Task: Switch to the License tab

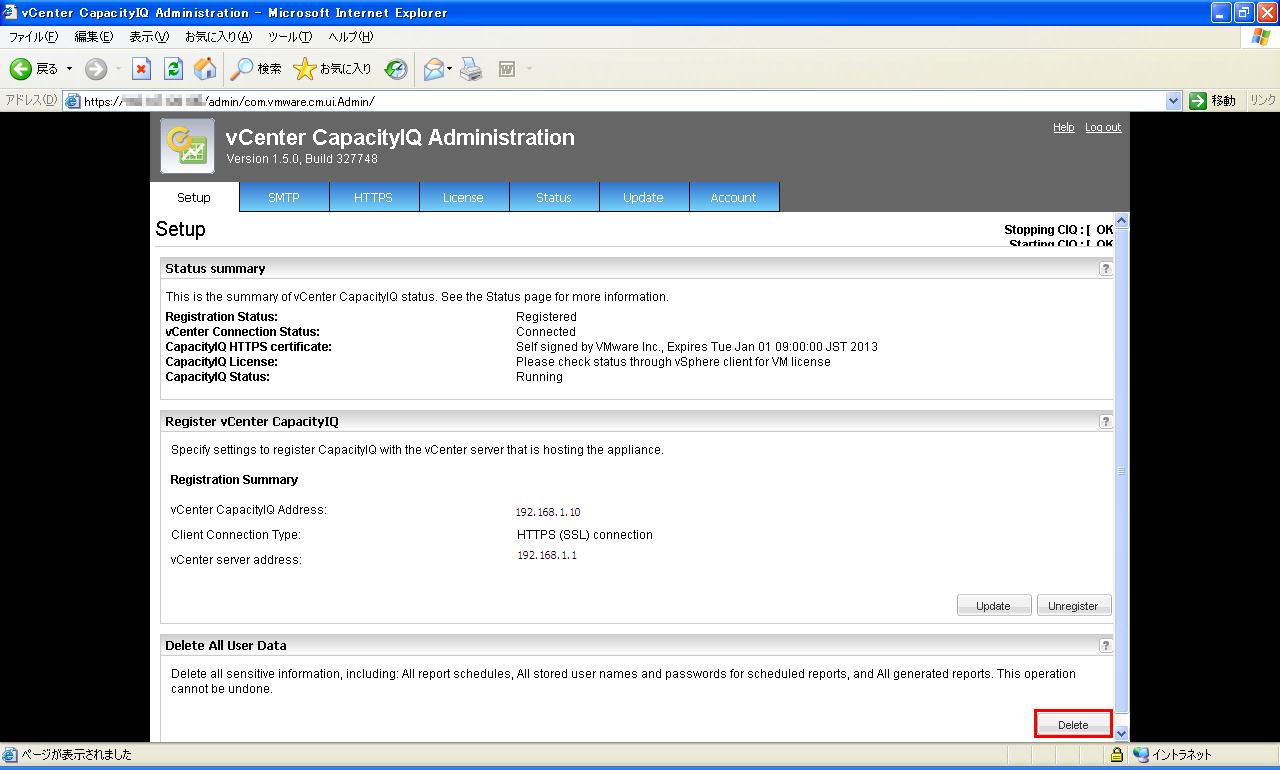Action: [x=464, y=197]
